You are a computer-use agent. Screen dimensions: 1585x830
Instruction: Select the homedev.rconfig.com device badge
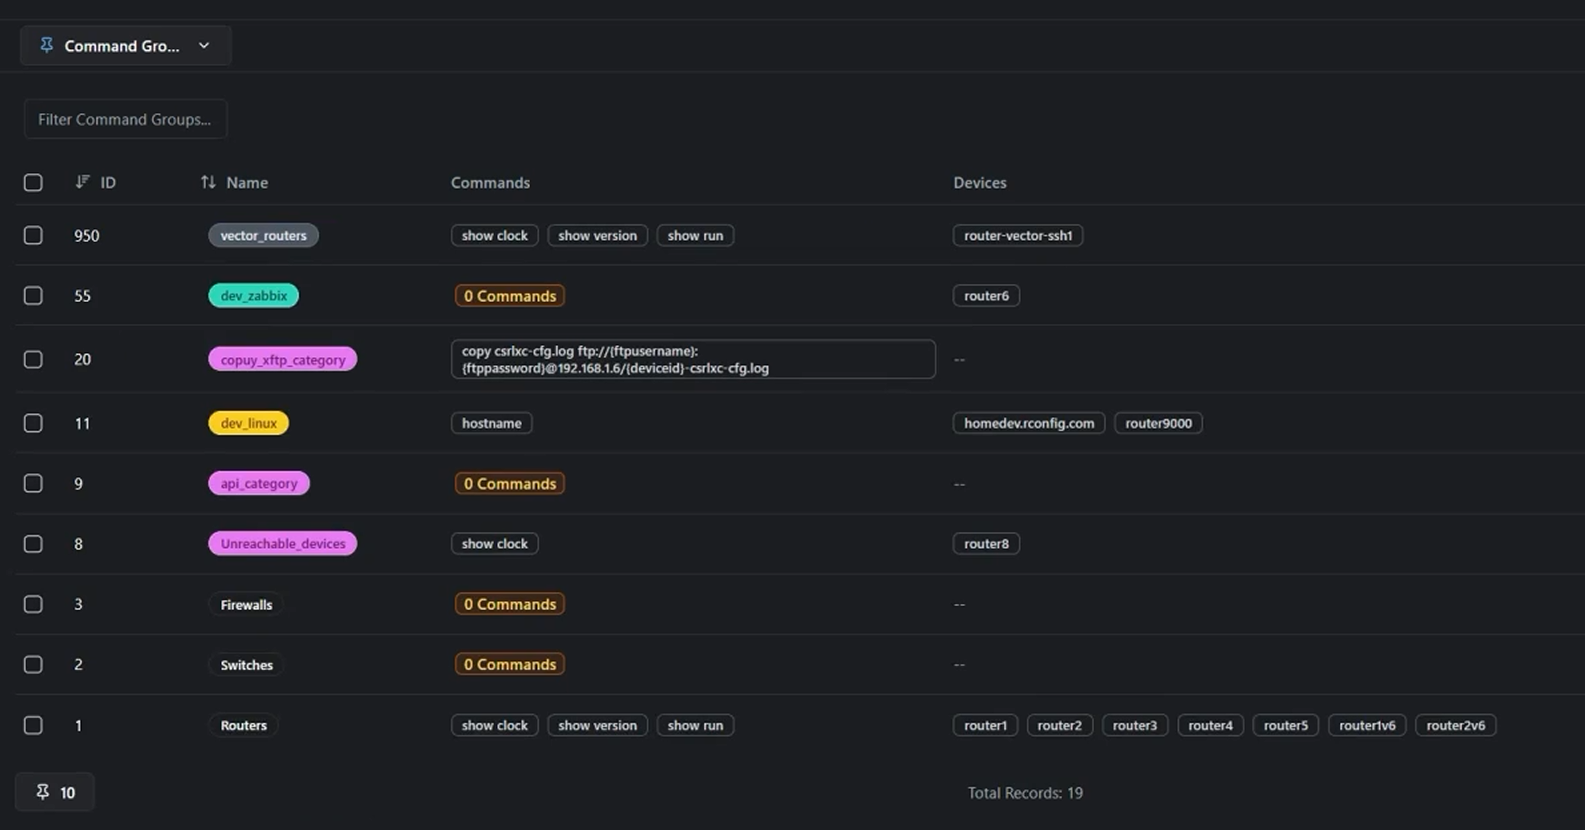tap(1028, 423)
